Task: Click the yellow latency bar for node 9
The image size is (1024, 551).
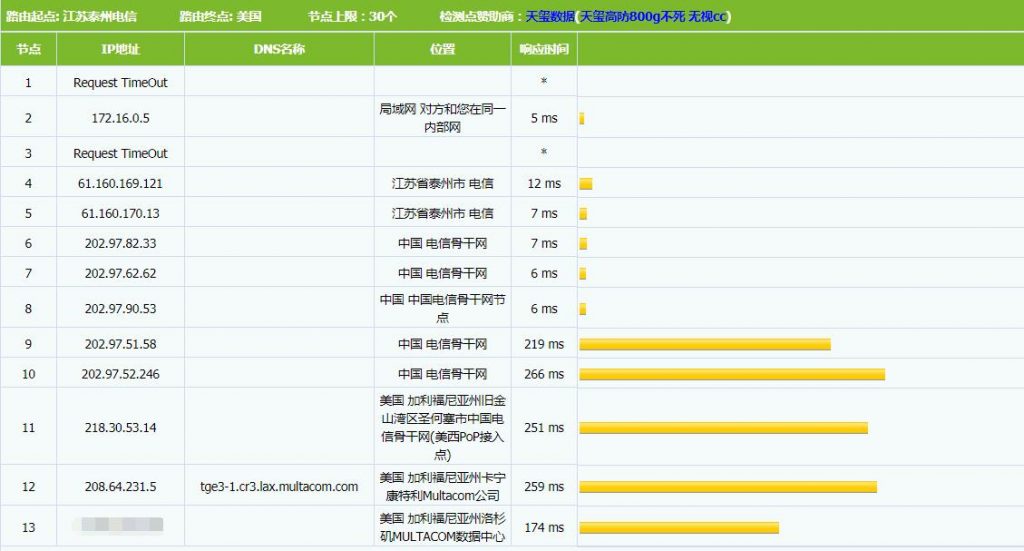Action: coord(705,344)
